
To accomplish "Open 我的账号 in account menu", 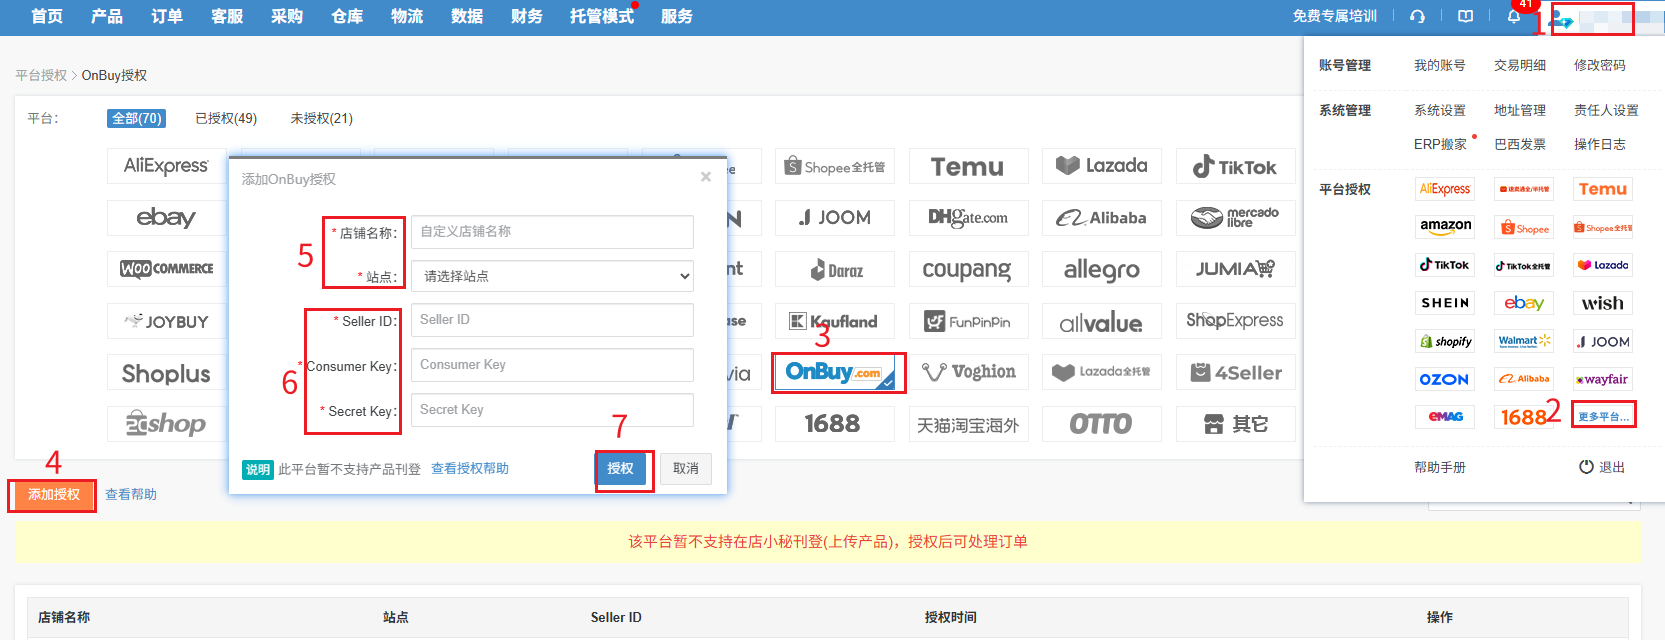I will tap(1440, 65).
